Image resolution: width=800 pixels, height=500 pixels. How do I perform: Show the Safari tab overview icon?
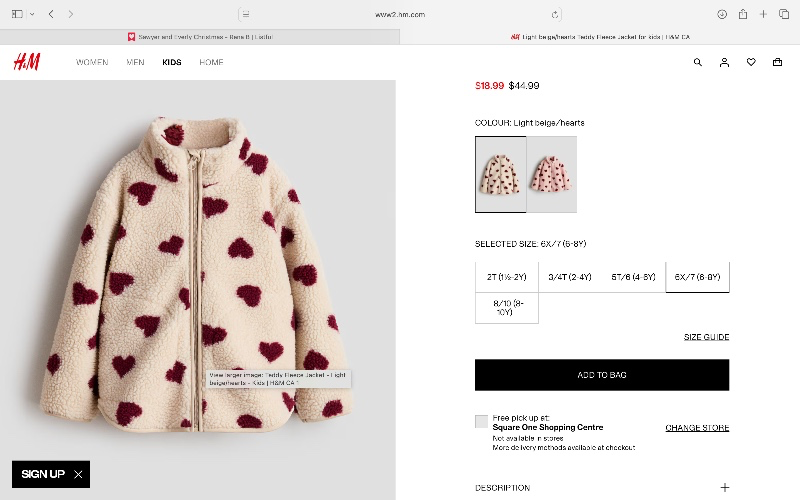coord(784,14)
